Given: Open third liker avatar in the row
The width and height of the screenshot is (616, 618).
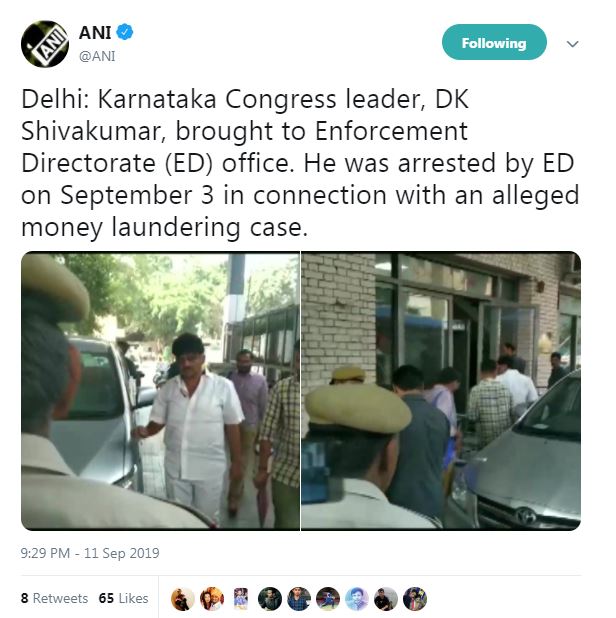Looking at the screenshot, I should click(241, 599).
